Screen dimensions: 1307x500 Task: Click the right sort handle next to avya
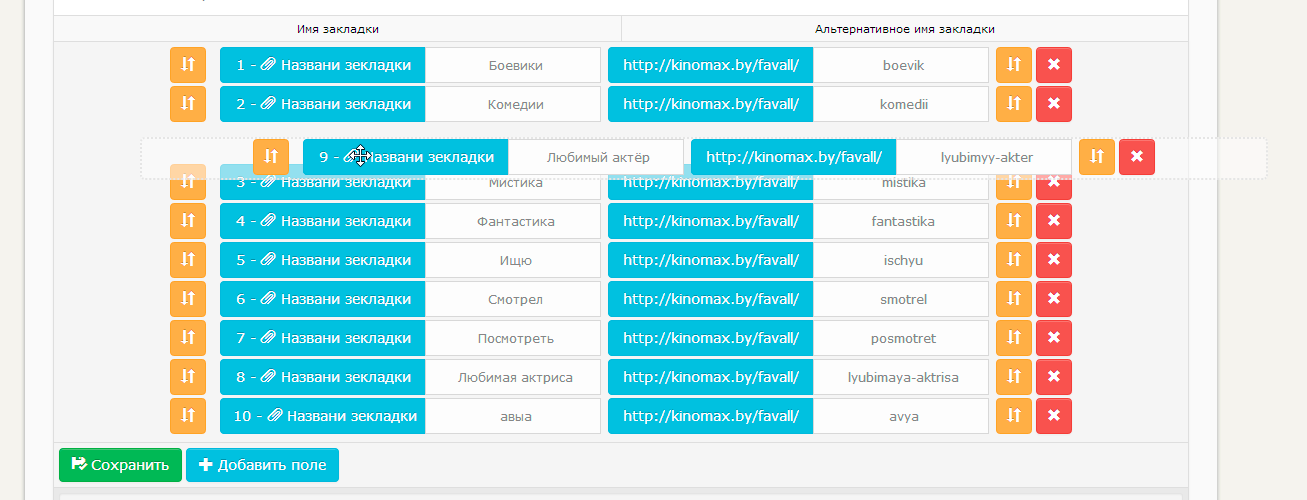pyautogui.click(x=1013, y=416)
